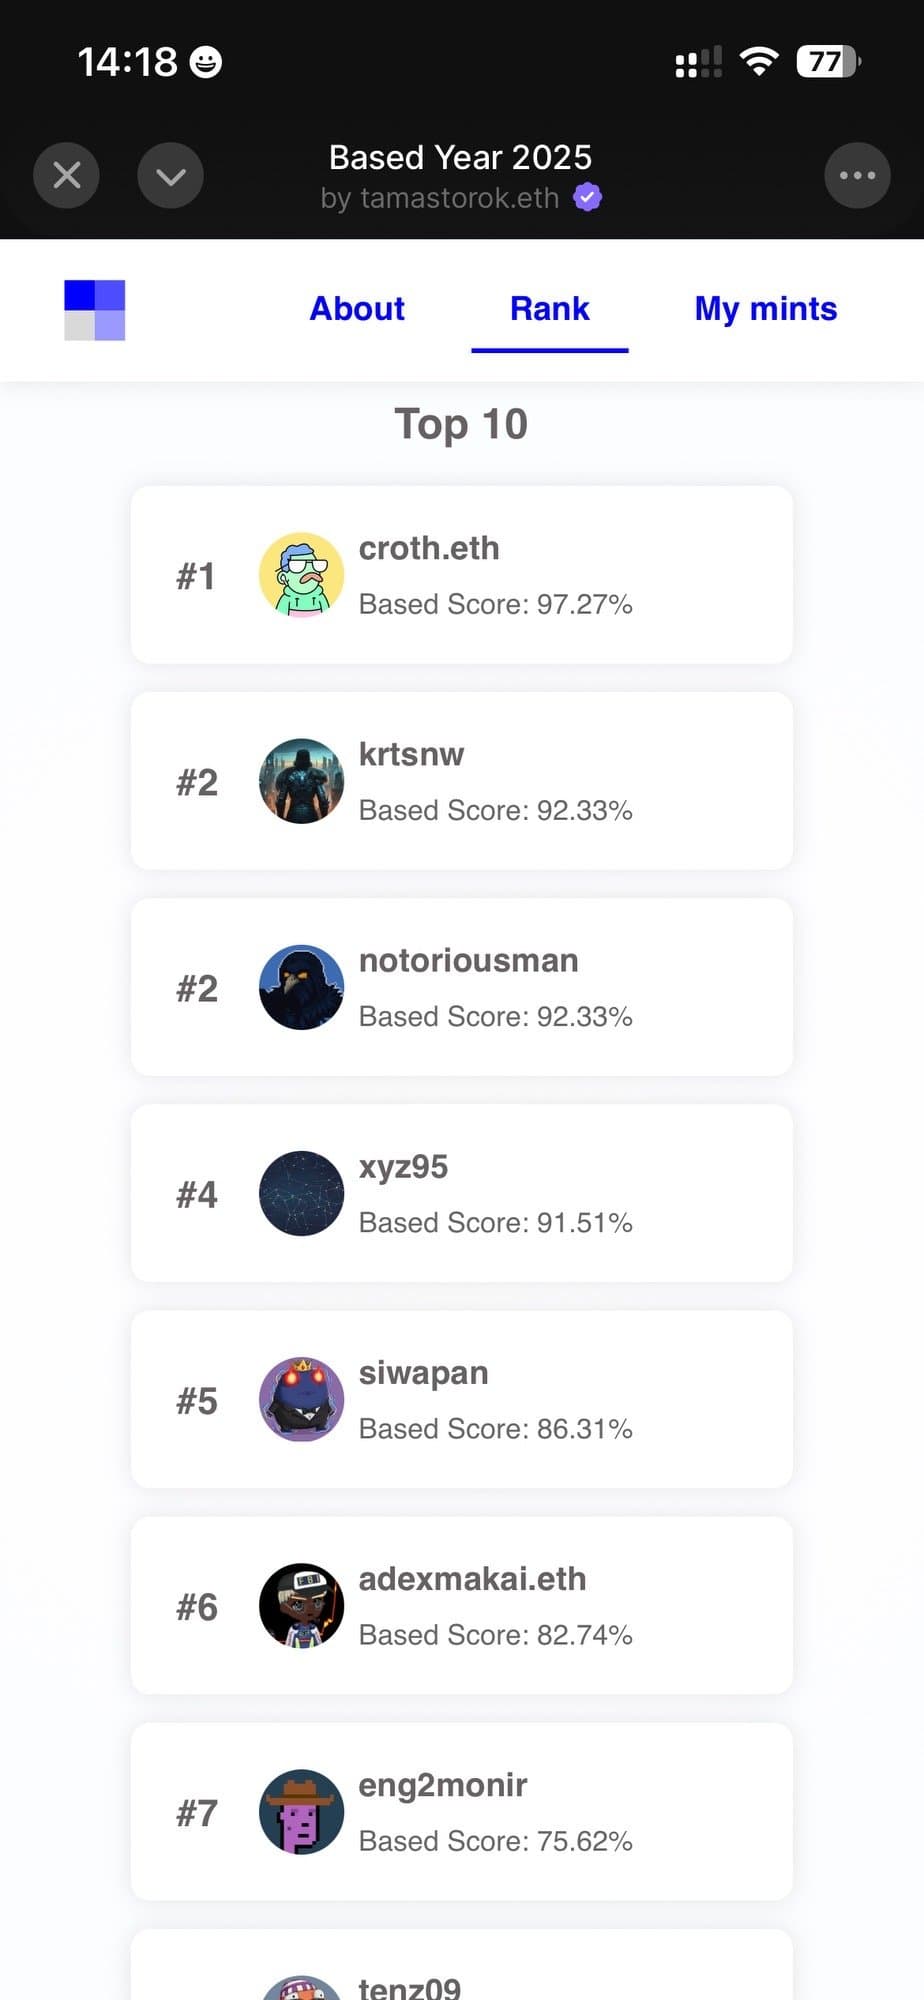924x2000 pixels.
Task: Tap eng2monir's pixel-art avatar
Action: pos(301,1811)
